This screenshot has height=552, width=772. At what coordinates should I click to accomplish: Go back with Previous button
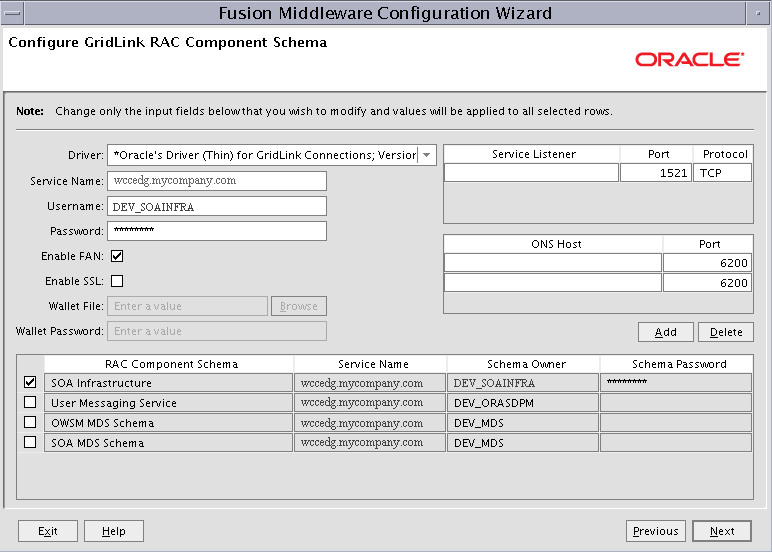[x=656, y=531]
